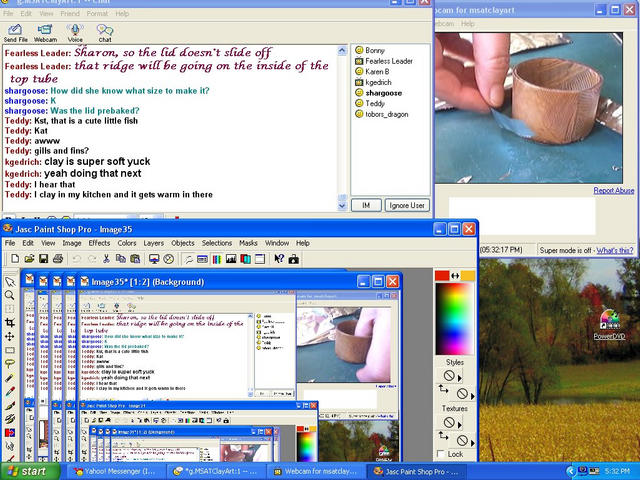Viewport: 640px width, 480px height.
Task: Click the What's this? link
Action: pyautogui.click(x=615, y=250)
